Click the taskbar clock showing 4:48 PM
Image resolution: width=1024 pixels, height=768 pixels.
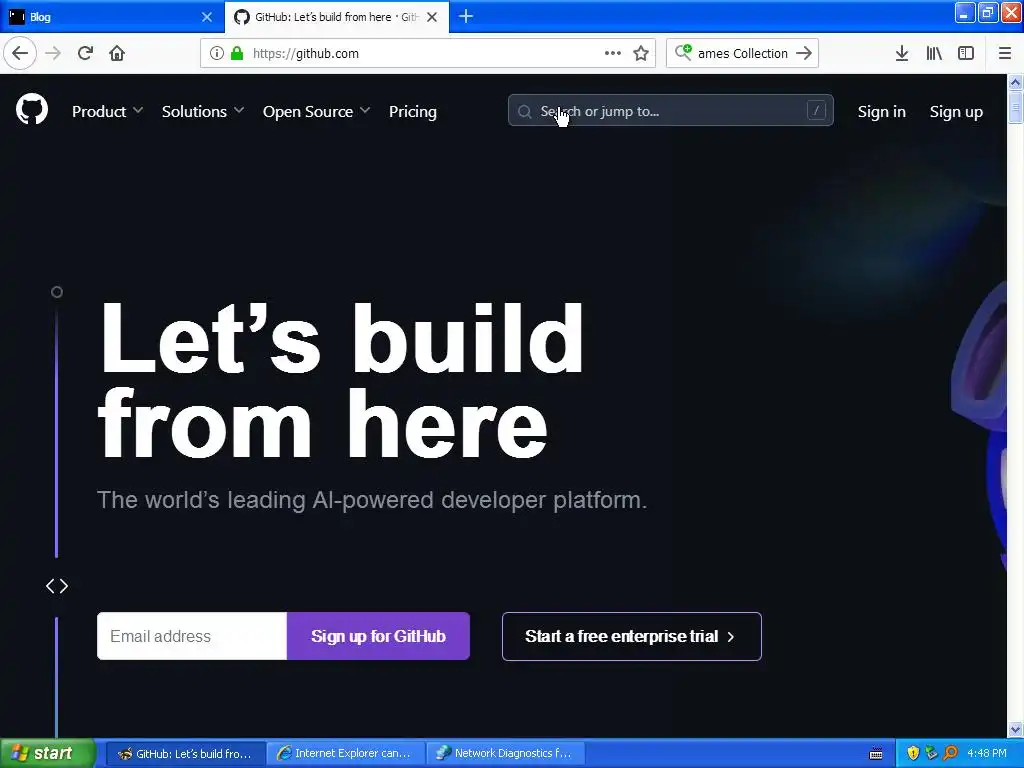[987, 753]
